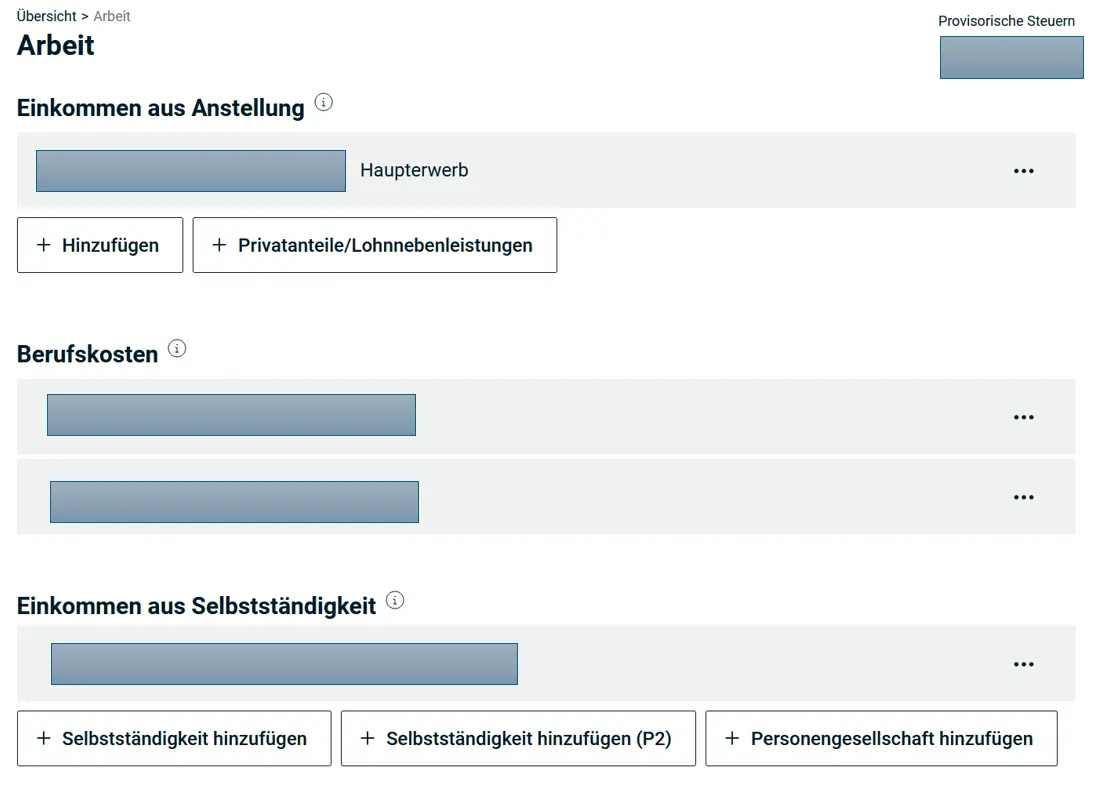Open info tooltip for Berufskosten section

pos(178,347)
